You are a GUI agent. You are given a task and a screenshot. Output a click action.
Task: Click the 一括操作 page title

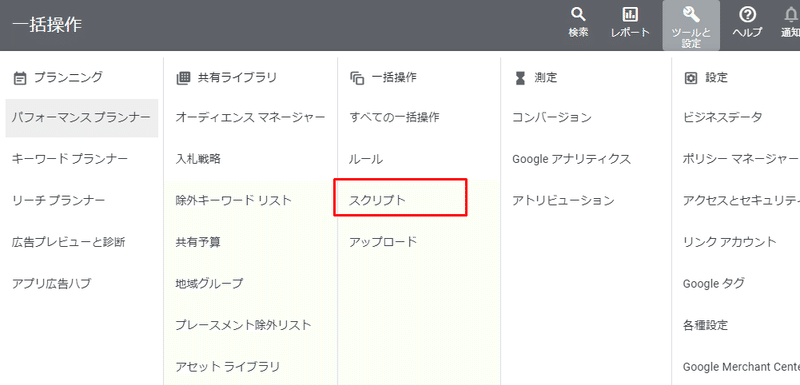tap(46, 25)
